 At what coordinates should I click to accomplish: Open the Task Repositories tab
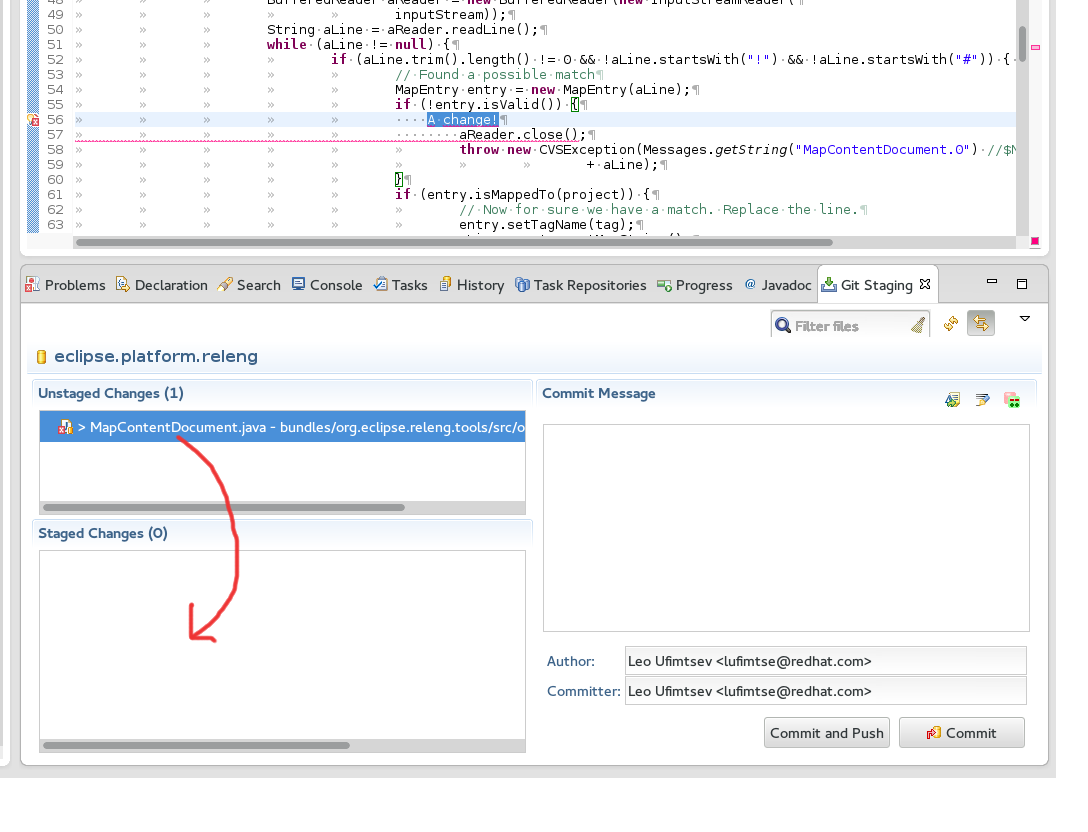click(580, 285)
